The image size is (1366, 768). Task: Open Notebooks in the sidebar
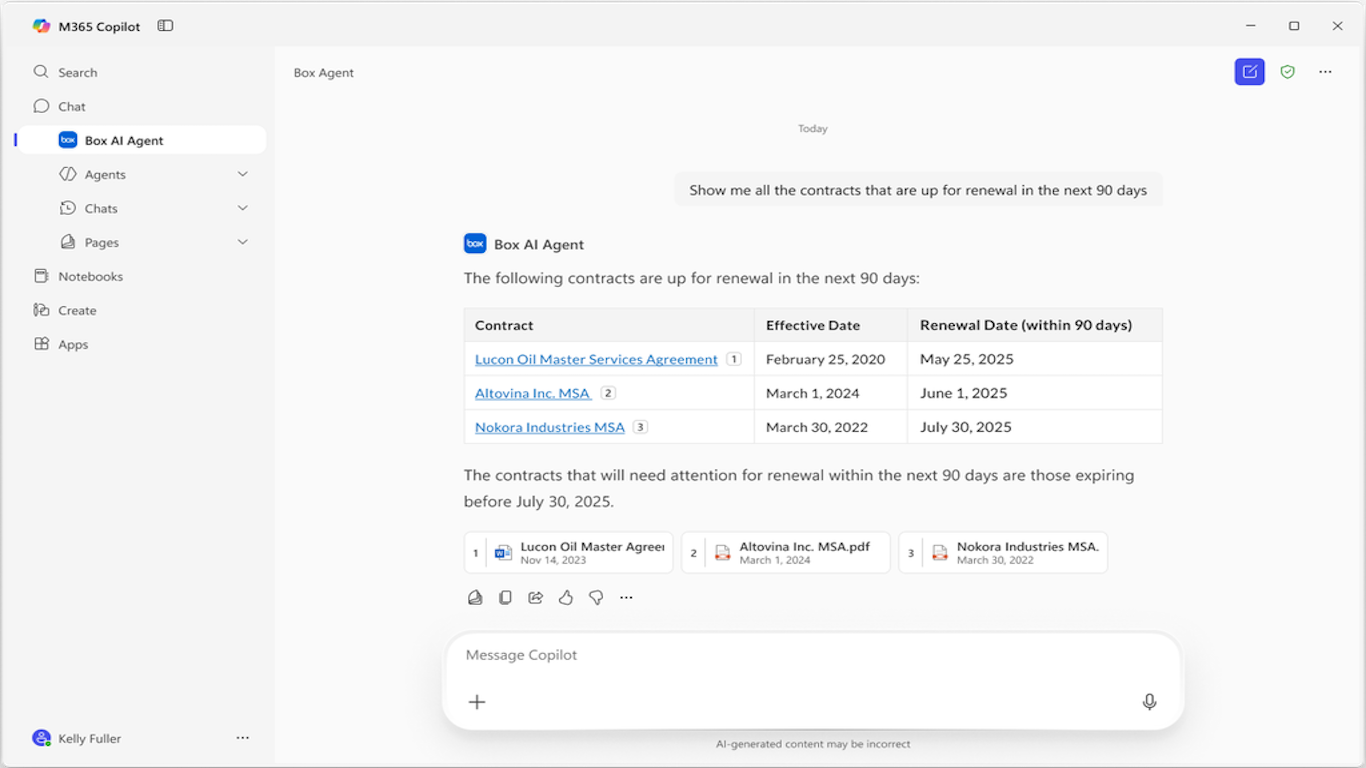pyautogui.click(x=90, y=276)
